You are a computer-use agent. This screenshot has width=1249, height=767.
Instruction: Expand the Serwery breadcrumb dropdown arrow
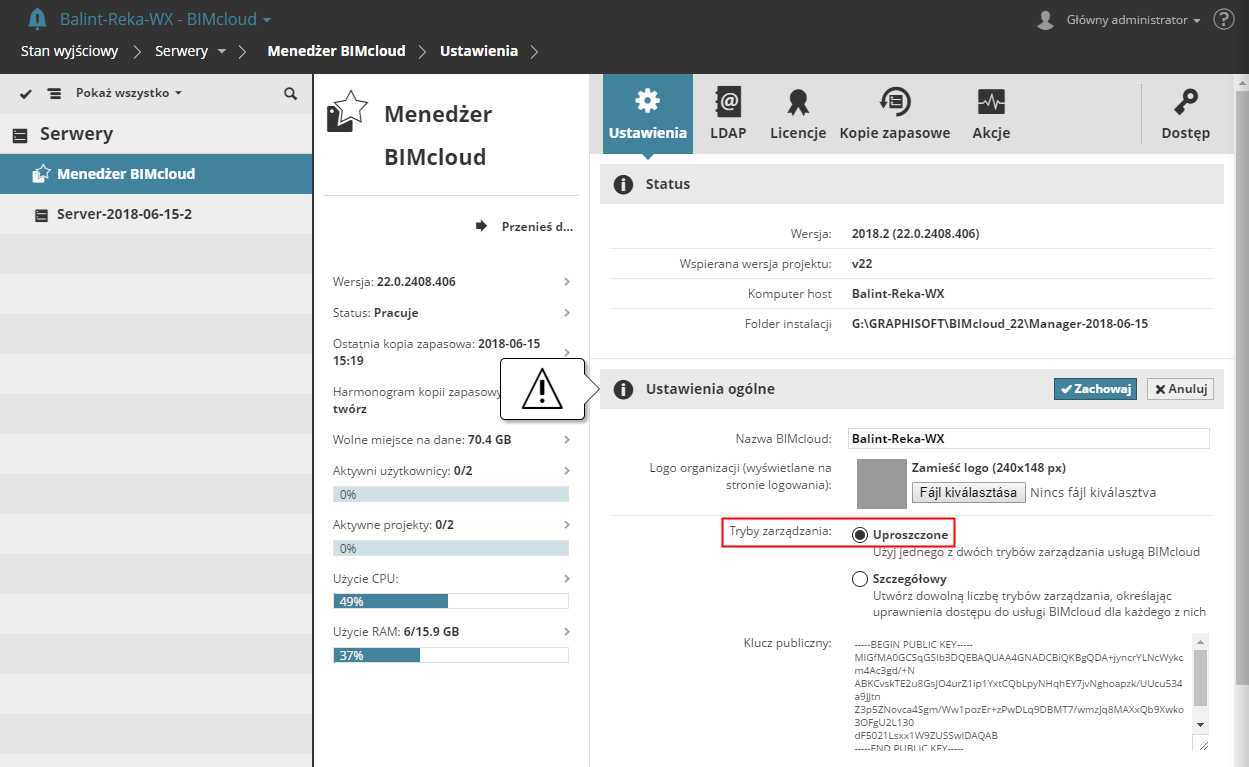click(222, 51)
